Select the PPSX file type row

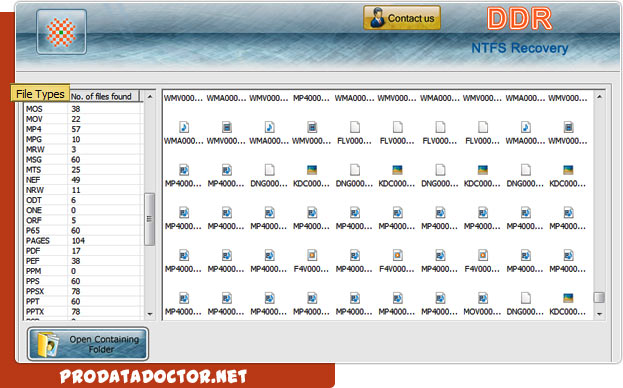(83, 291)
